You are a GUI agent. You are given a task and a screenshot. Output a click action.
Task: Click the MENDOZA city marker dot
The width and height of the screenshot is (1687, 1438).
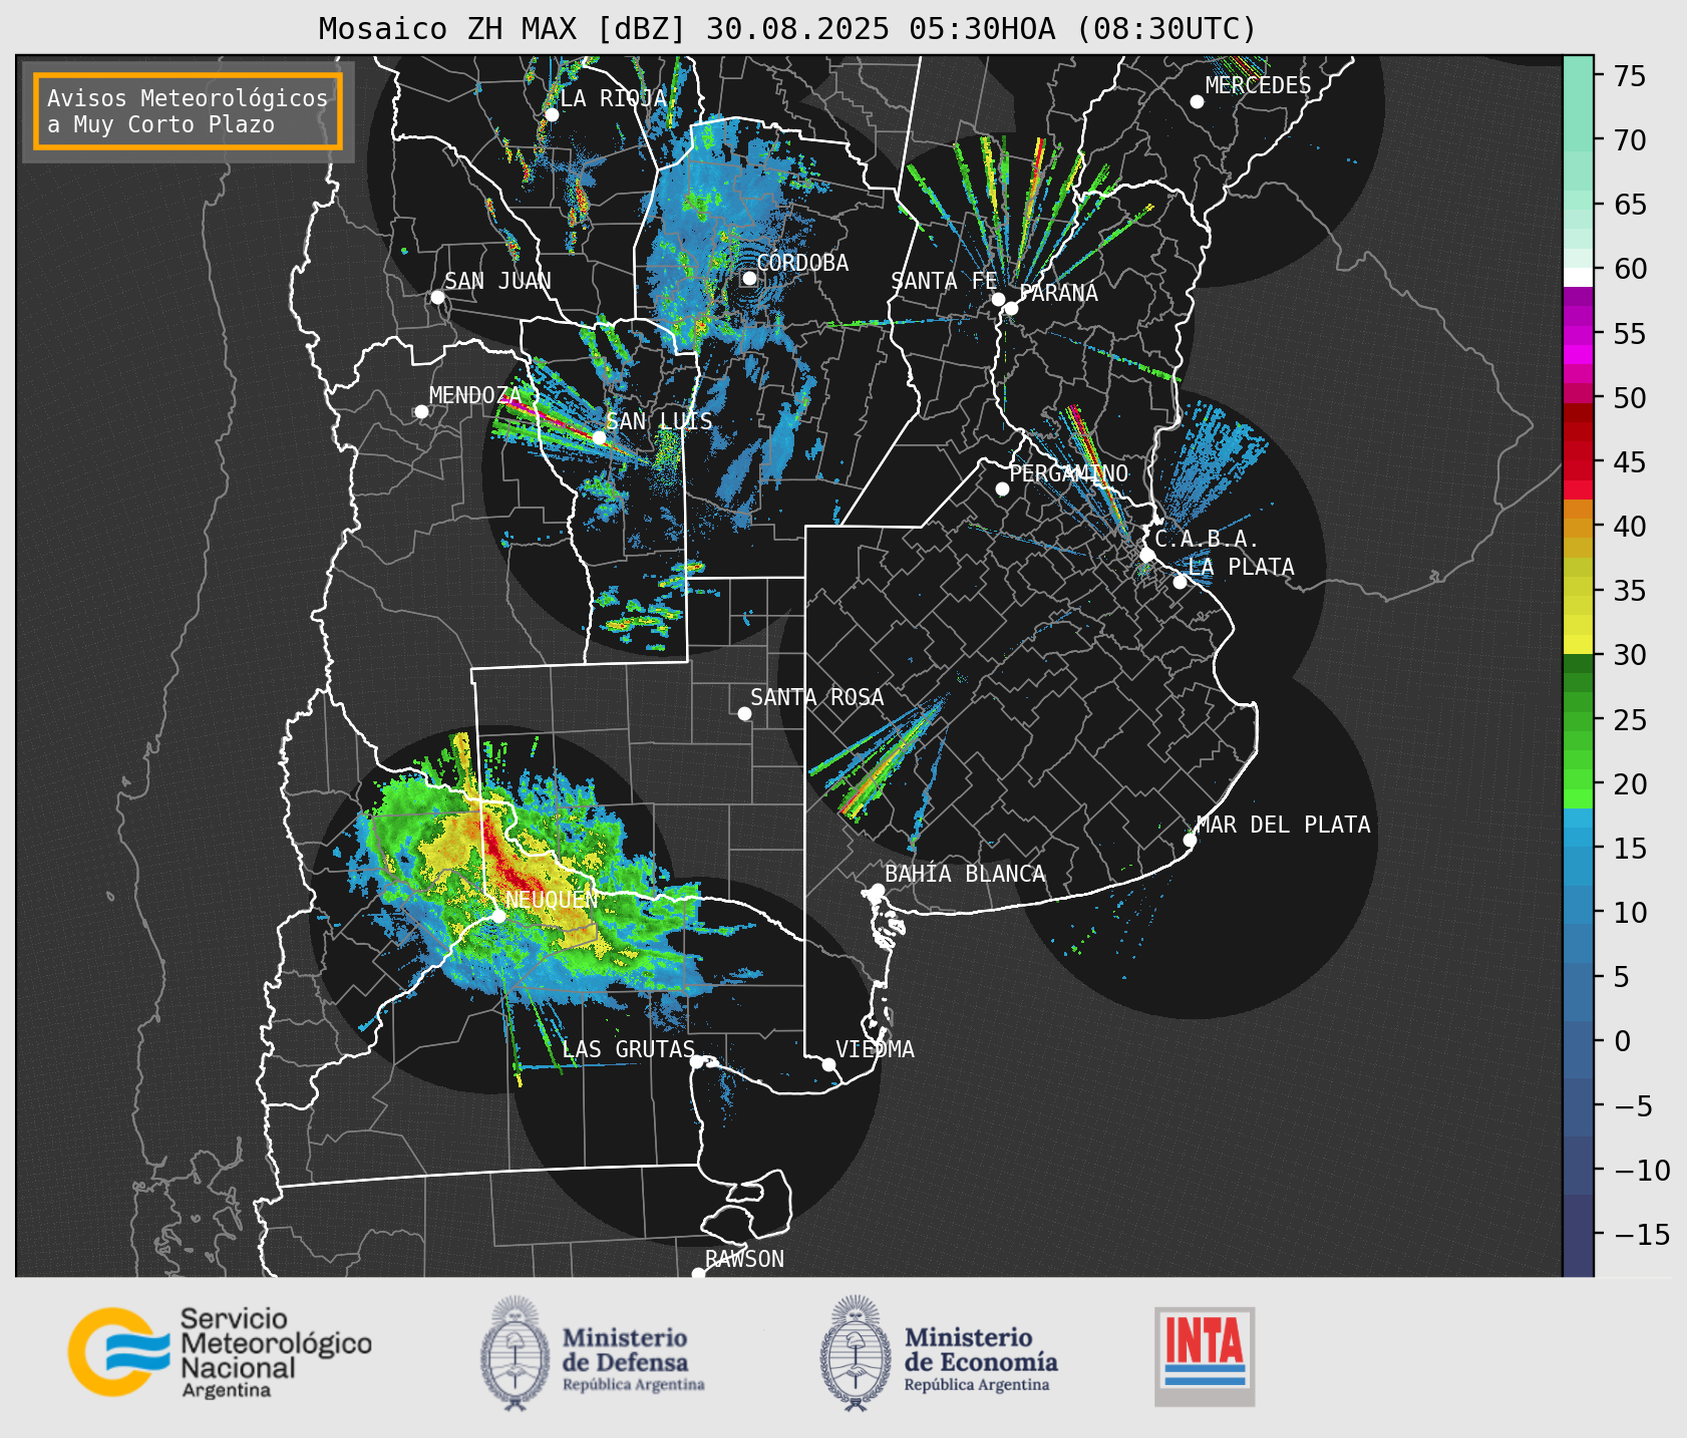[x=421, y=412]
